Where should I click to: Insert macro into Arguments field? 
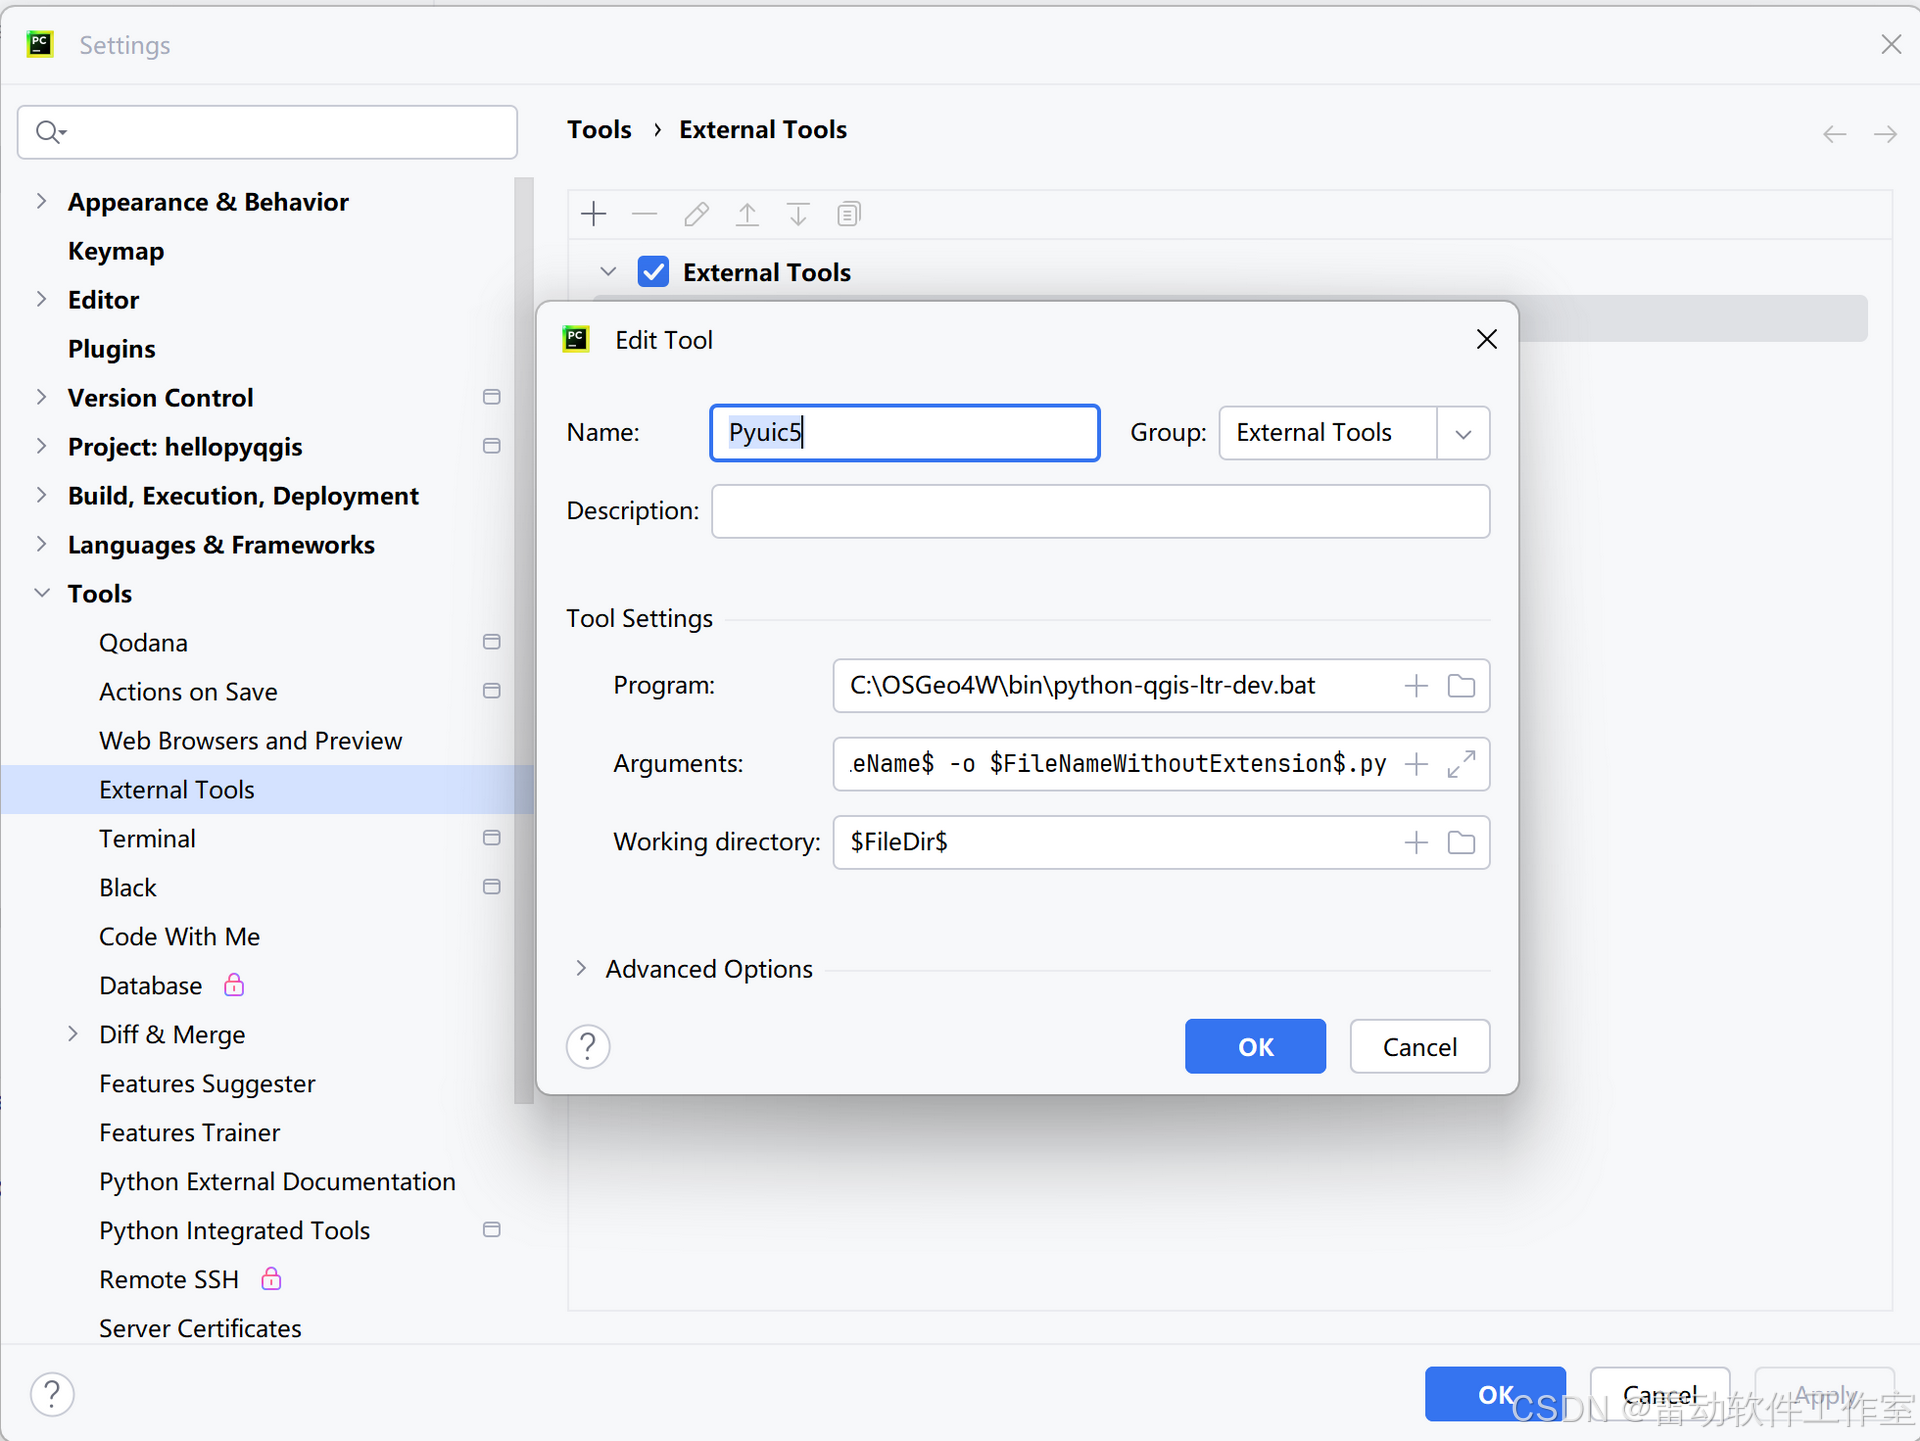(1416, 764)
